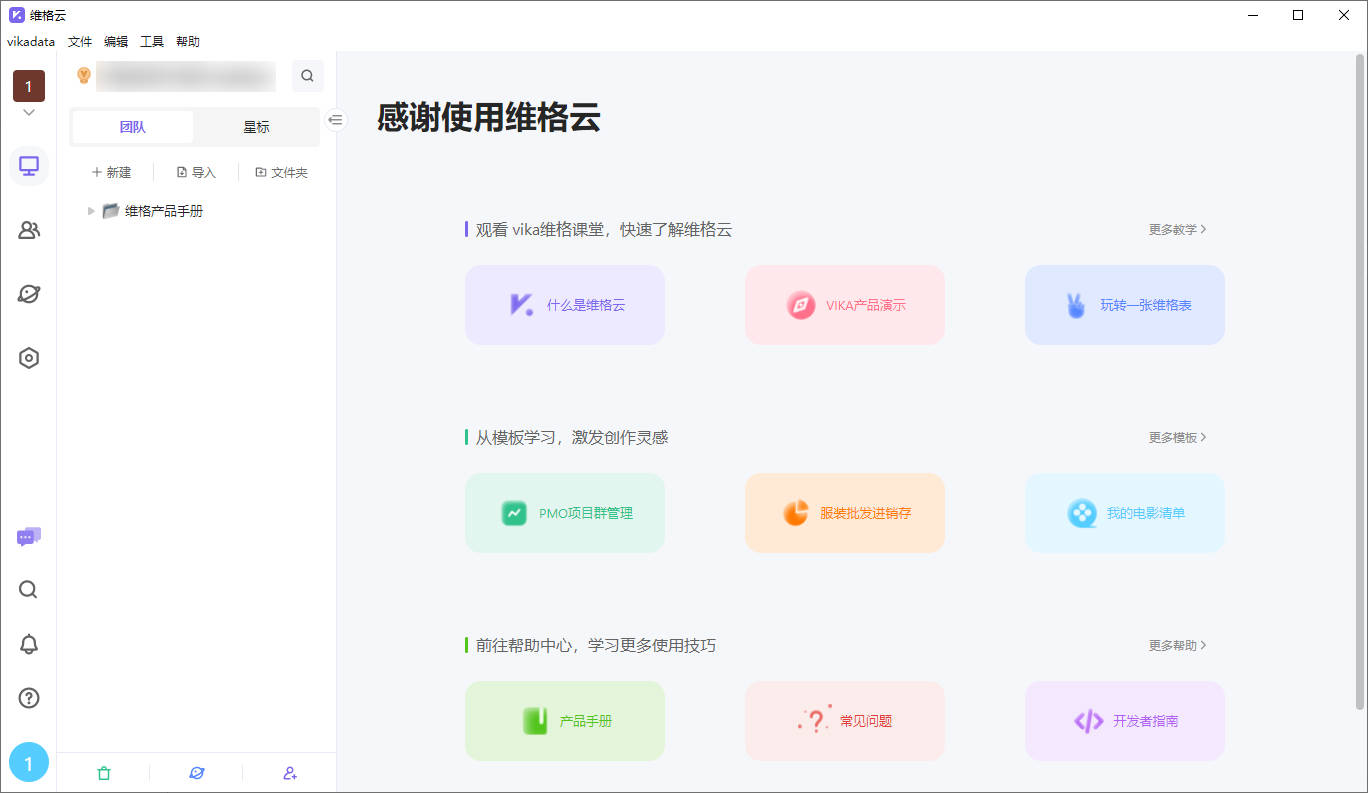This screenshot has height=793, width=1368.
Task: Expand the 维格产品手册 folder arrow
Action: click(x=92, y=211)
